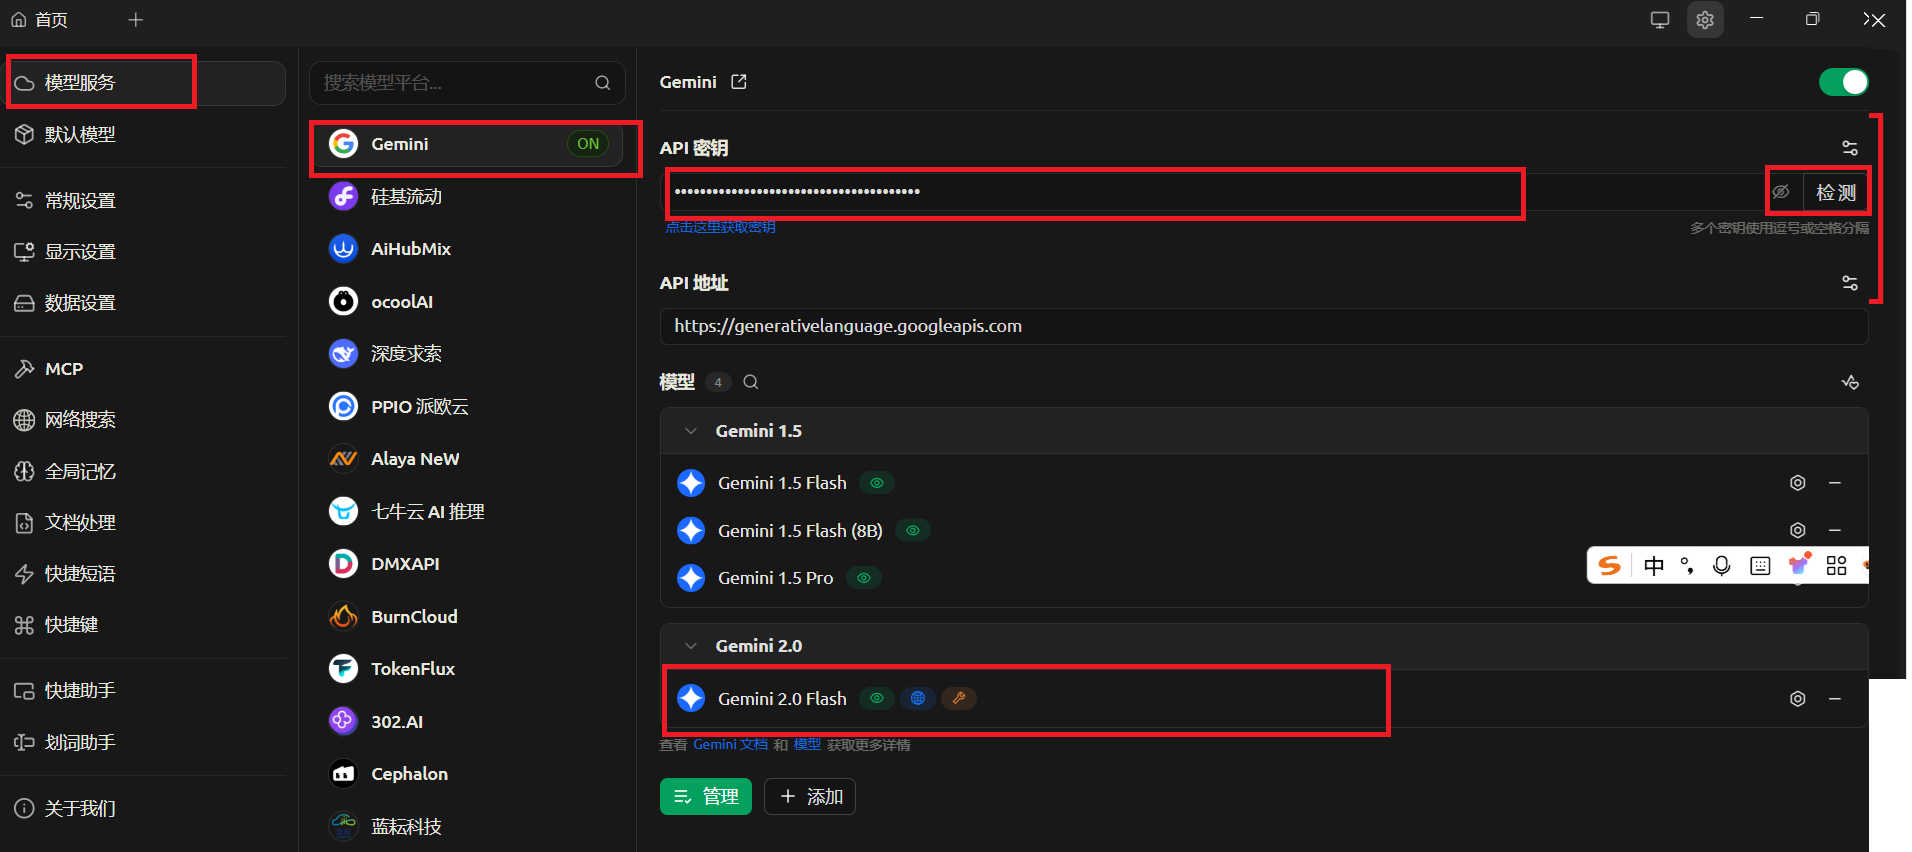The width and height of the screenshot is (1912, 852).
Task: Collapse the Gemini 1.5 group
Action: [x=690, y=431]
